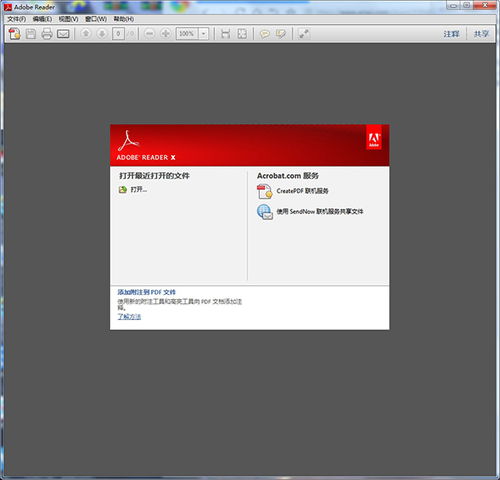Screen dimensions: 500x480
Task: Close the Adobe Reader window
Action: coord(485,5)
